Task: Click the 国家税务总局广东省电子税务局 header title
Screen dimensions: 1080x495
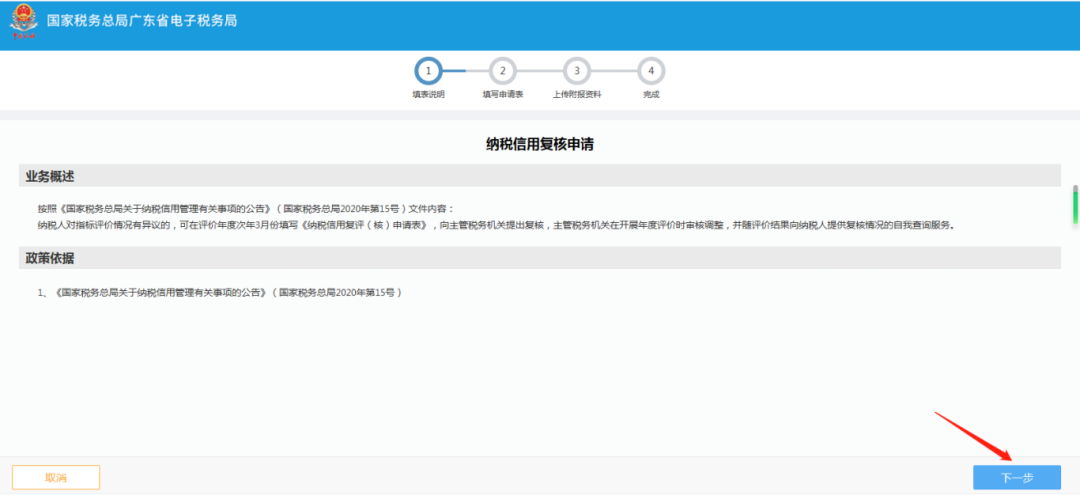Action: (x=142, y=21)
